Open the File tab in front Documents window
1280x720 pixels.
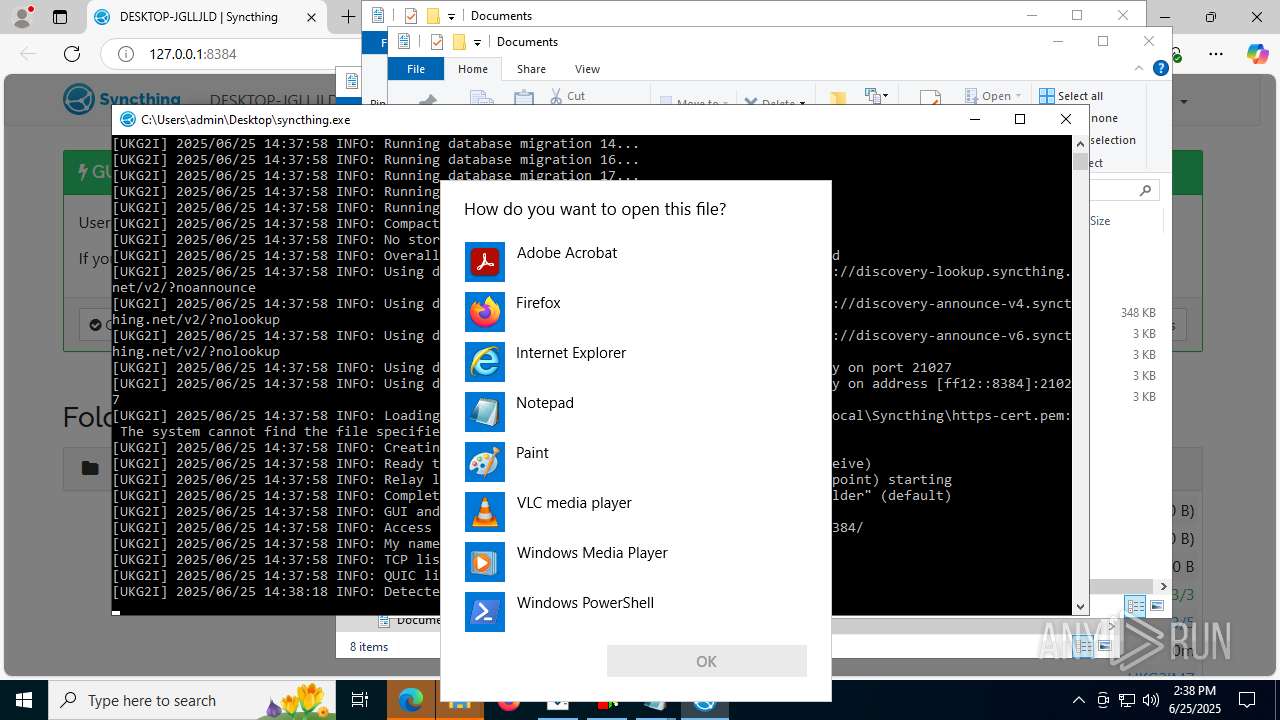[416, 69]
